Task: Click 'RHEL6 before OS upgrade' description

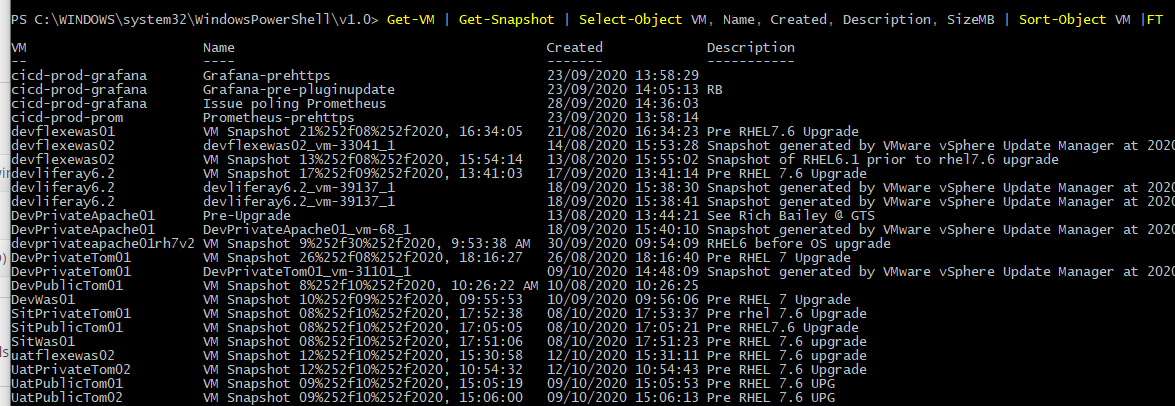Action: click(x=799, y=243)
